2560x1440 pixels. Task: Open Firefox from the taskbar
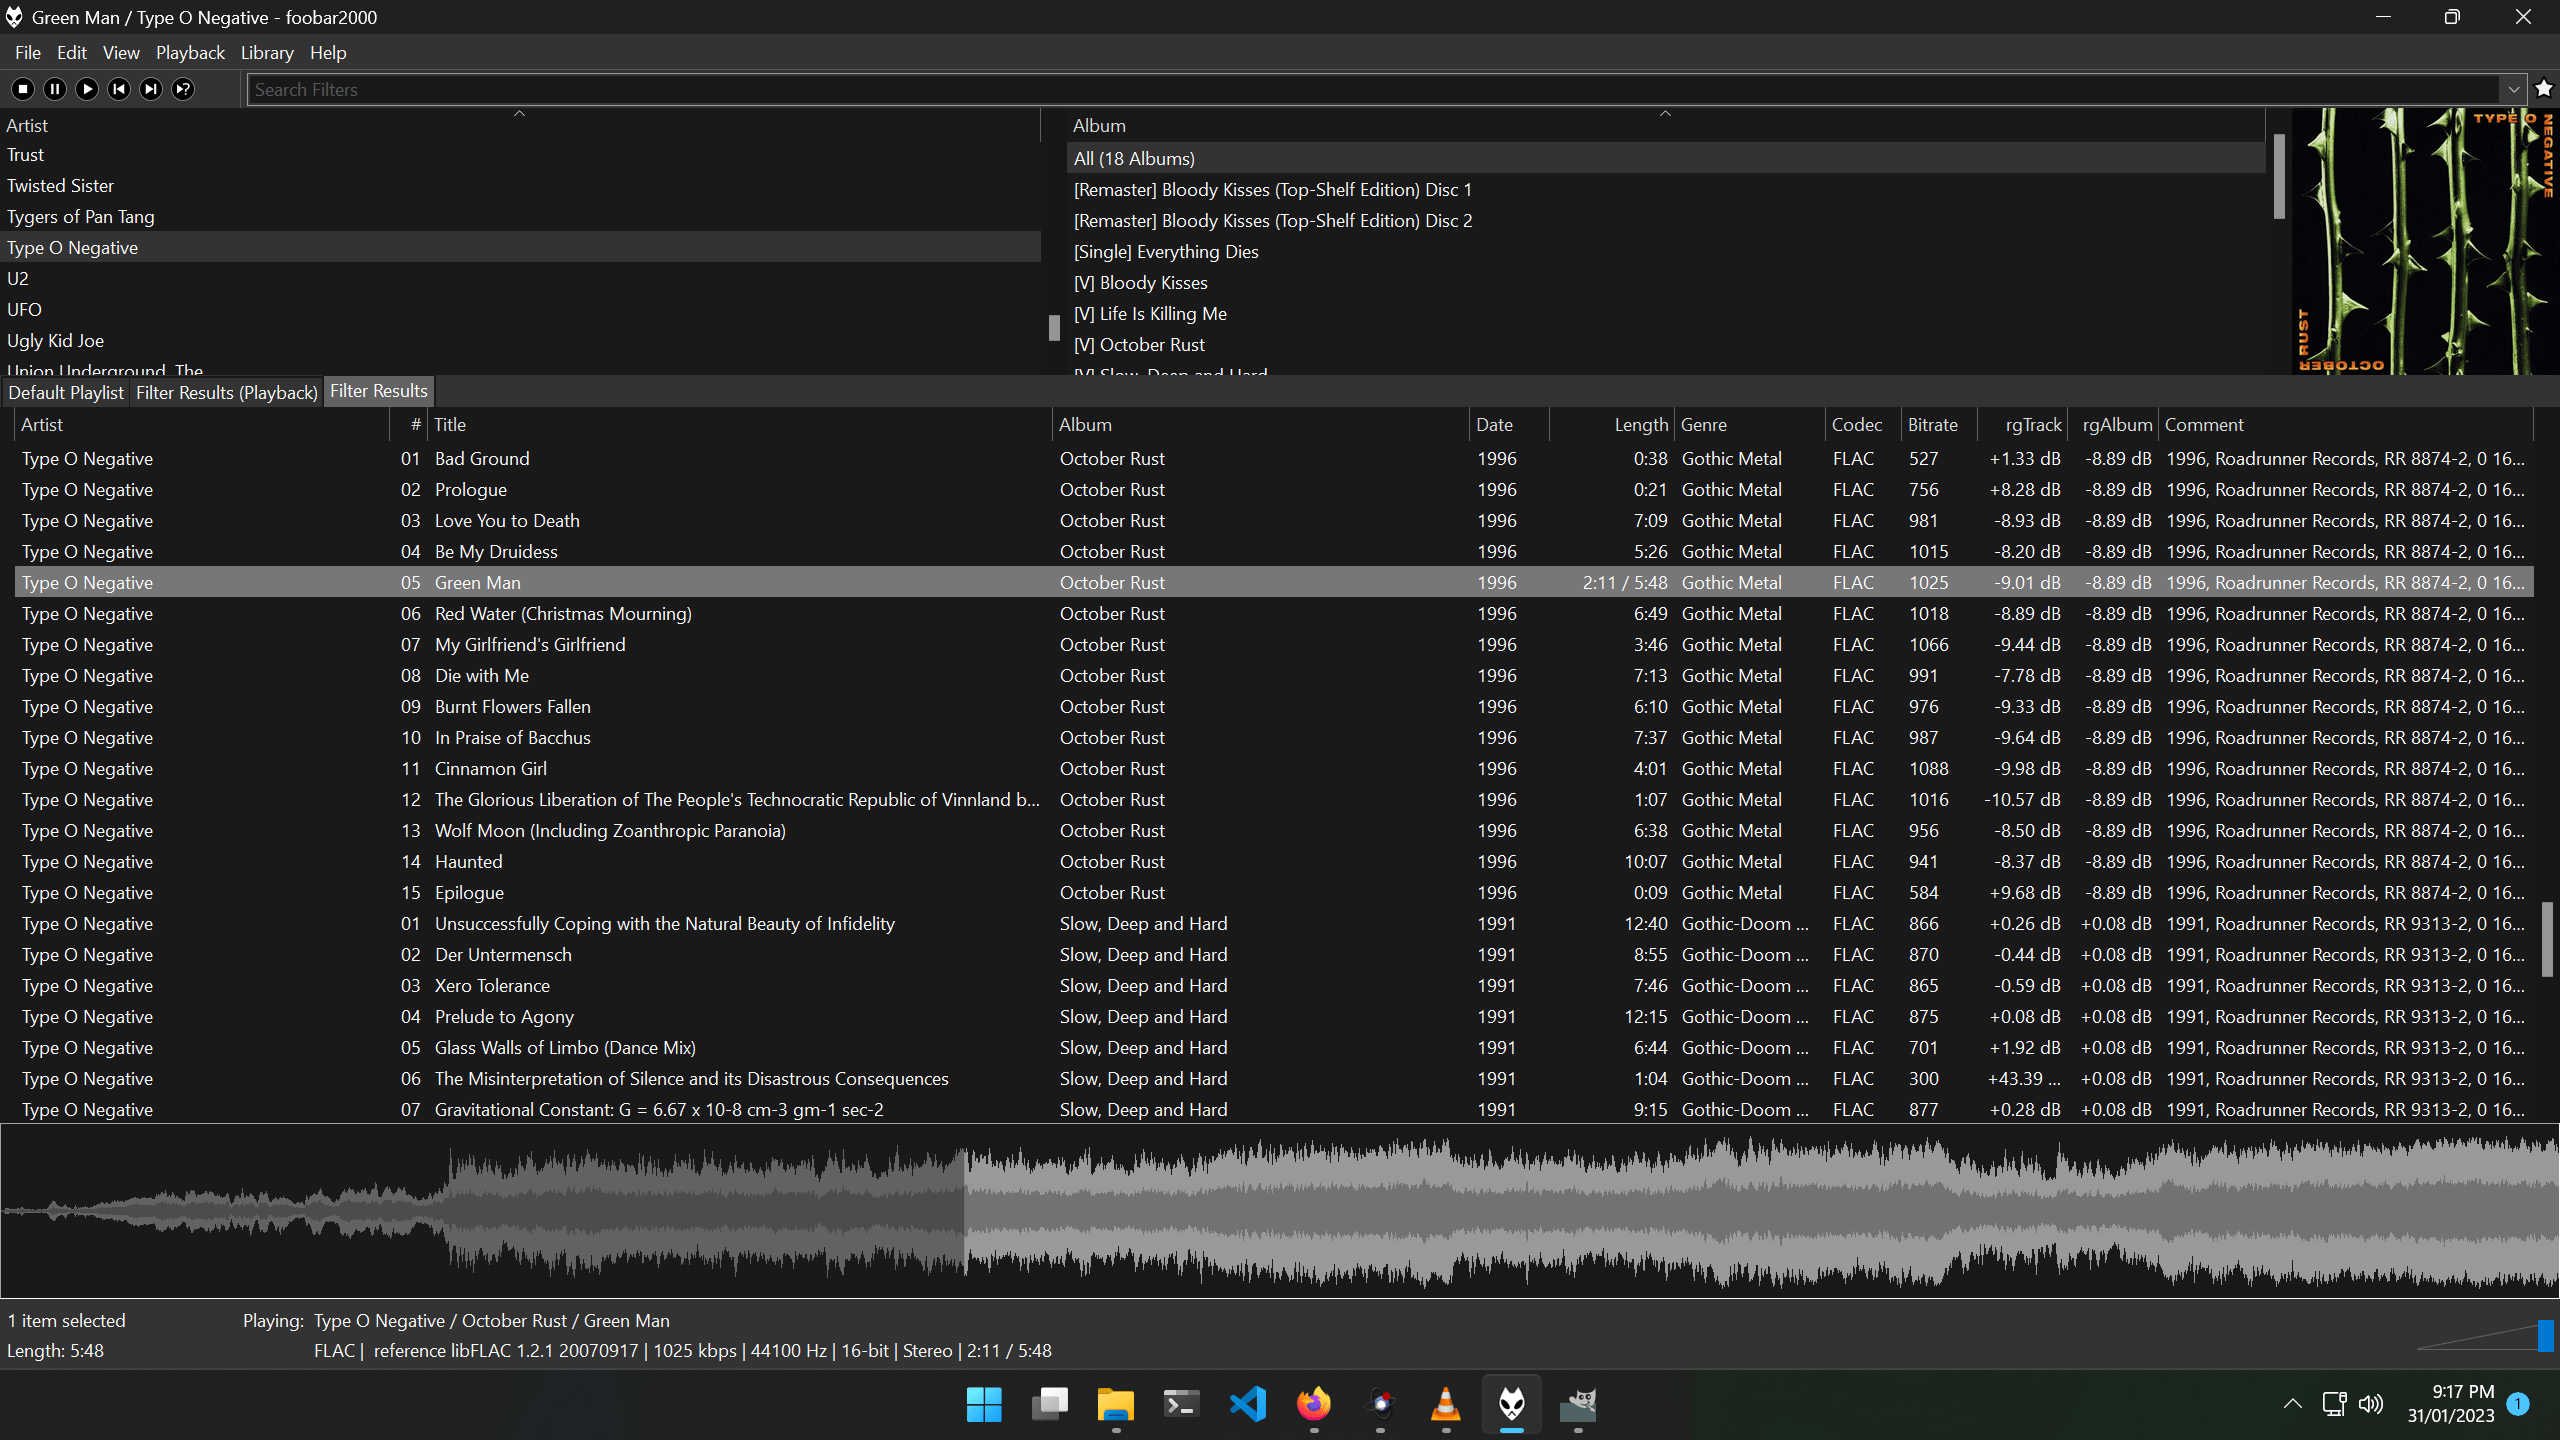[x=1314, y=1405]
